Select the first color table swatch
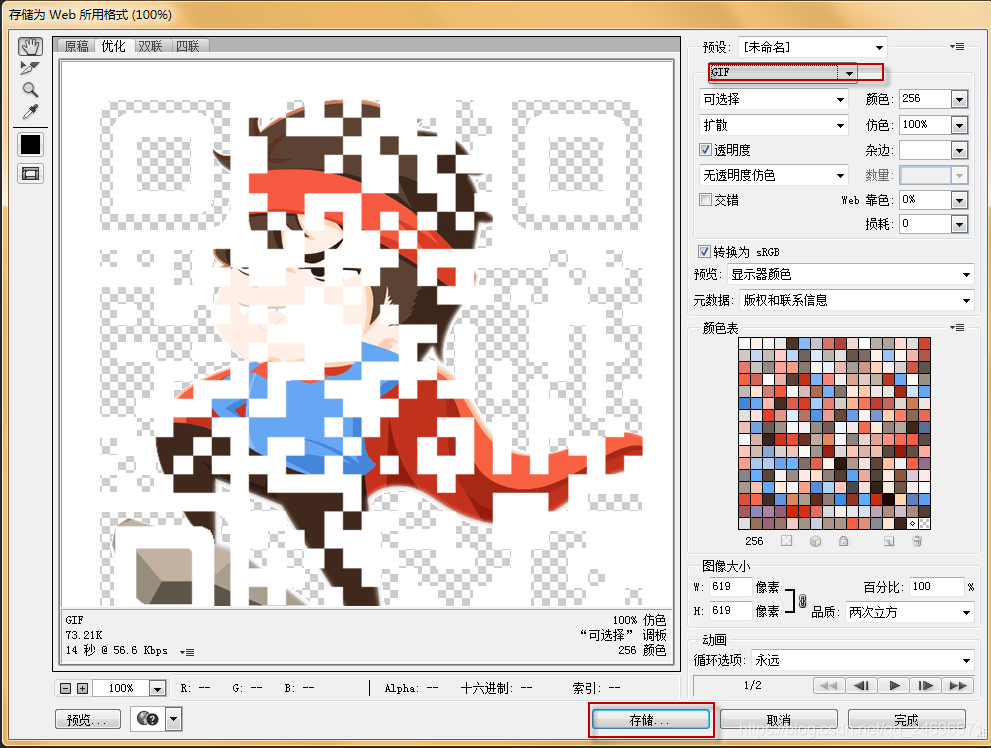The width and height of the screenshot is (991, 748). click(x=745, y=344)
